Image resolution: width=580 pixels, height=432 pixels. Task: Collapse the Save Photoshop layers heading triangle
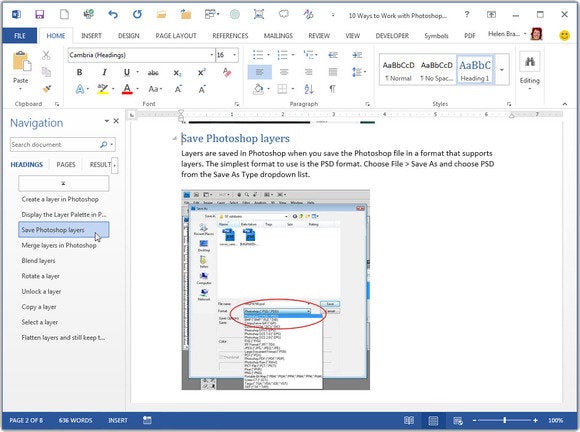tap(174, 139)
